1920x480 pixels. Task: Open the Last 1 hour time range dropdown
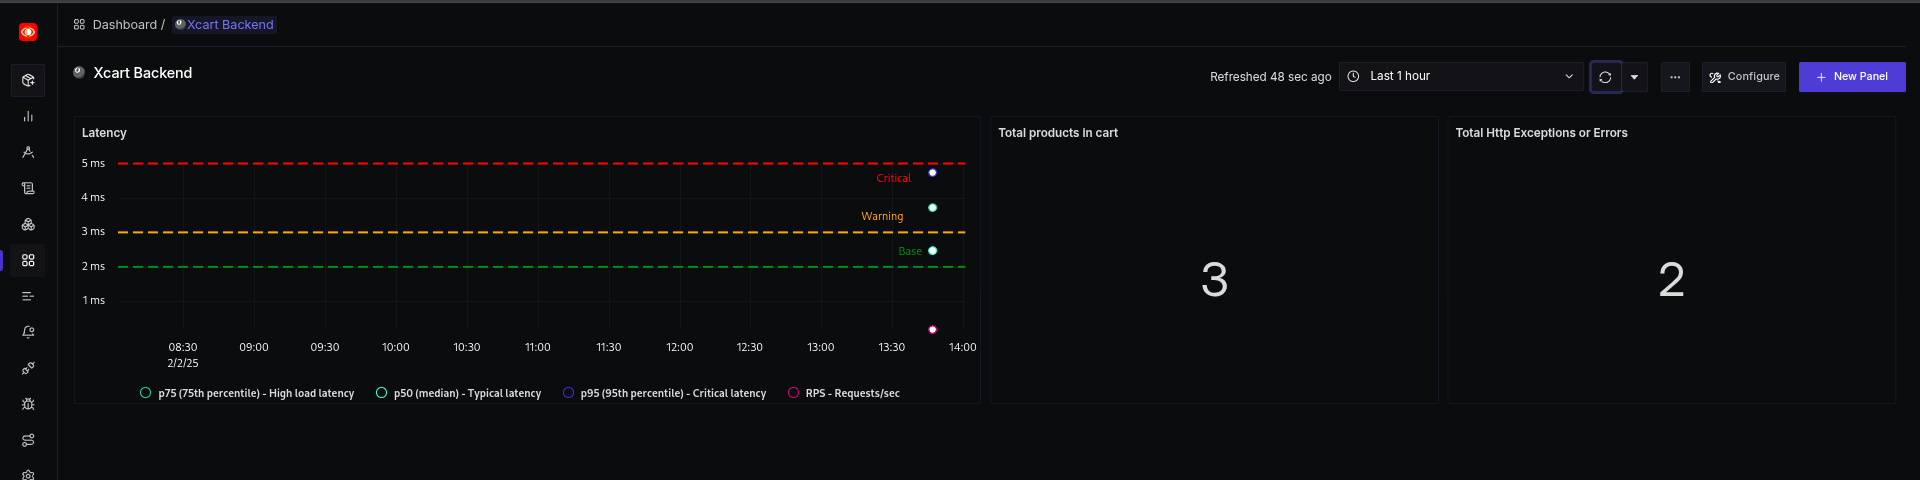(x=1461, y=76)
